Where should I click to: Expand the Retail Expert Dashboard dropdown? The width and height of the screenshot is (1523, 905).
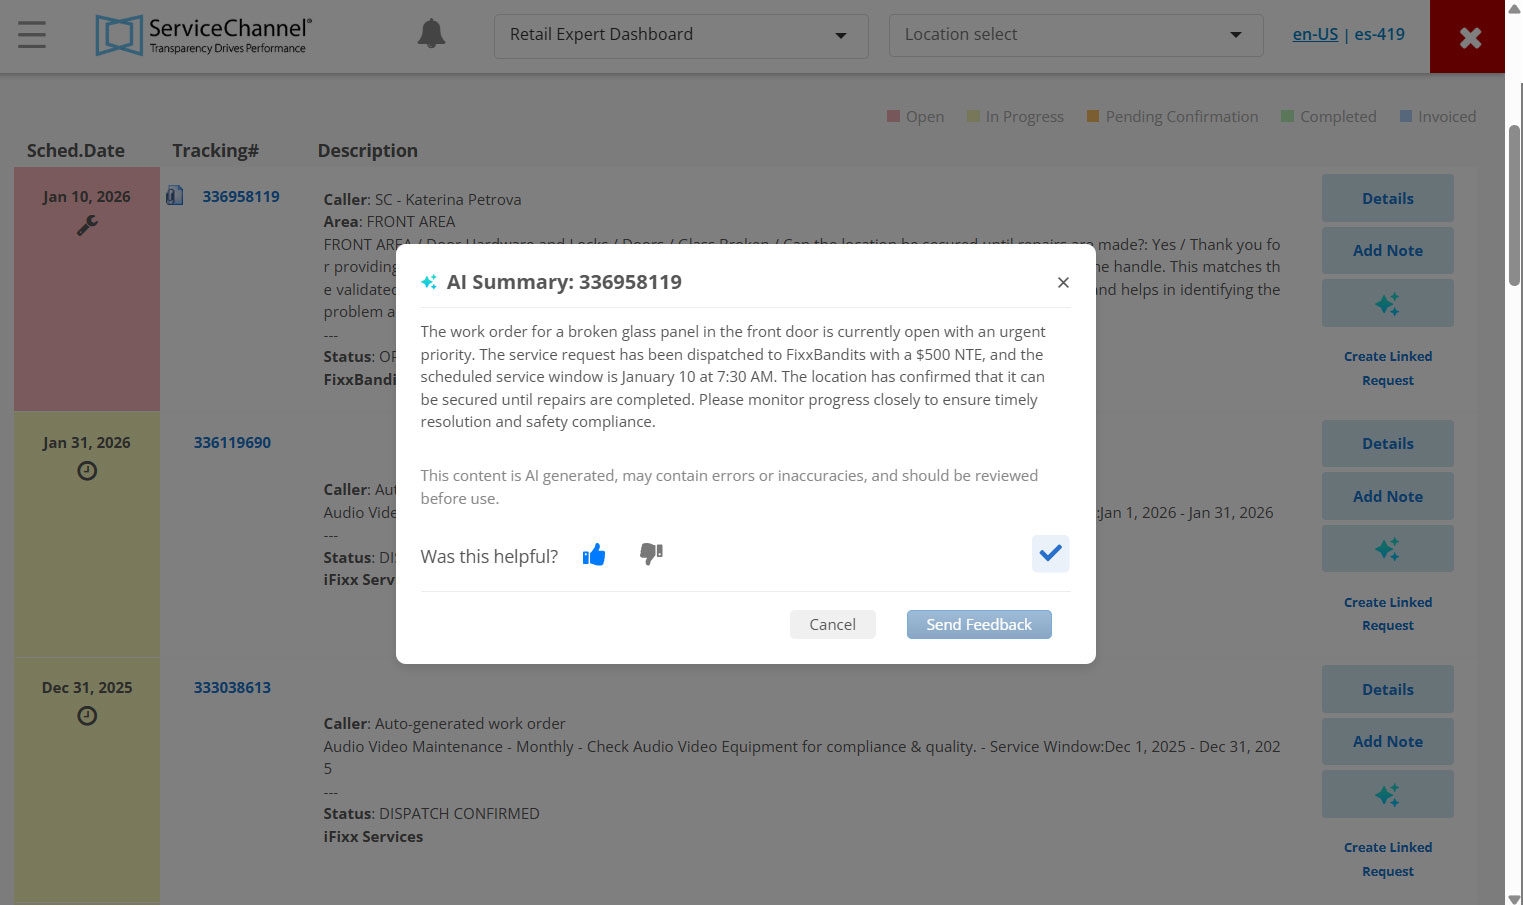click(x=680, y=35)
